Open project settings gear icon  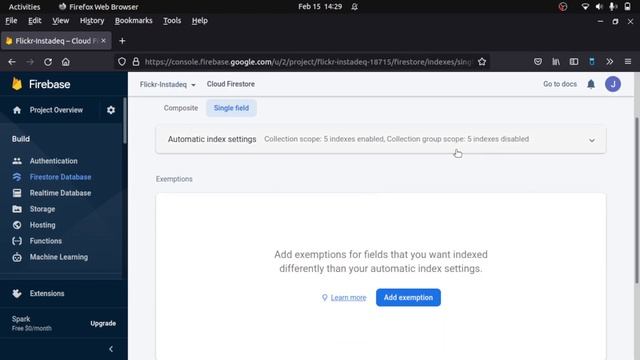tap(111, 110)
